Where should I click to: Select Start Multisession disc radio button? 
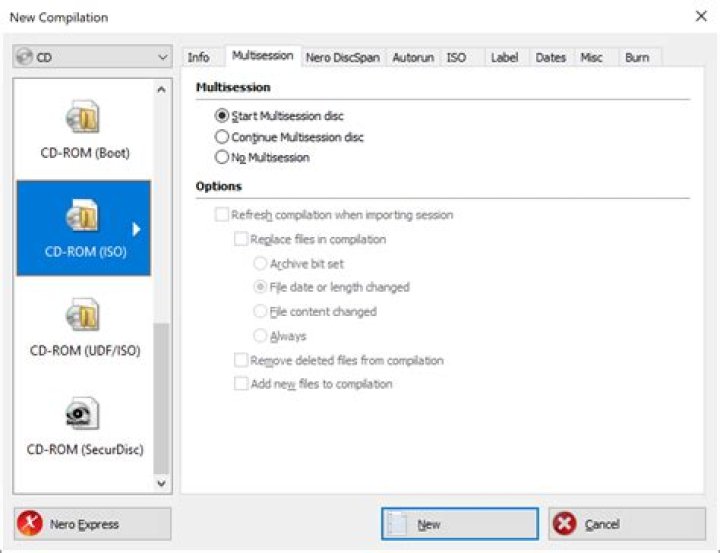(x=222, y=116)
